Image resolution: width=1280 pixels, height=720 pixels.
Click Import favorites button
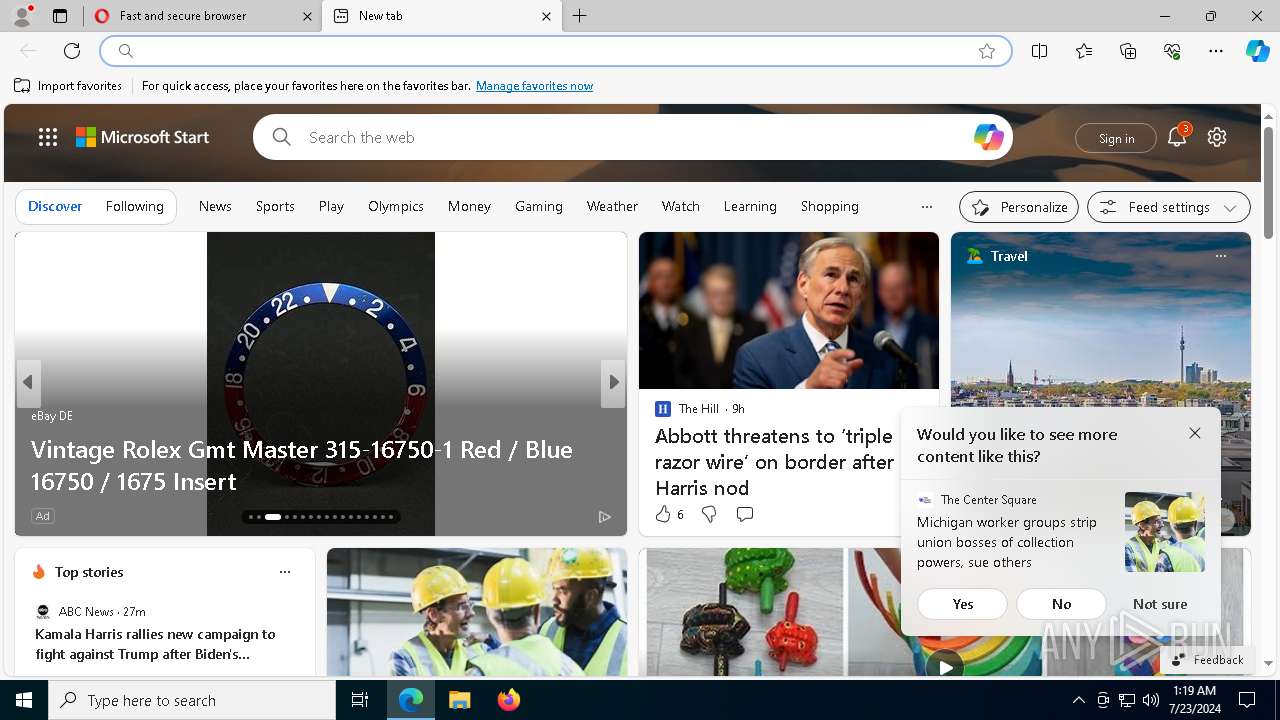[x=68, y=86]
